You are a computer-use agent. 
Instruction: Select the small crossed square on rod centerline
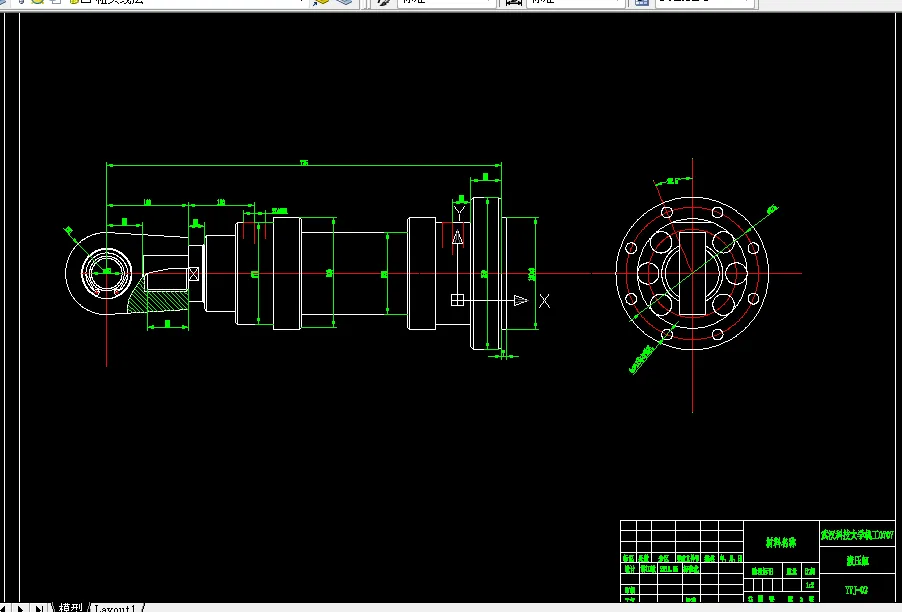click(x=194, y=274)
